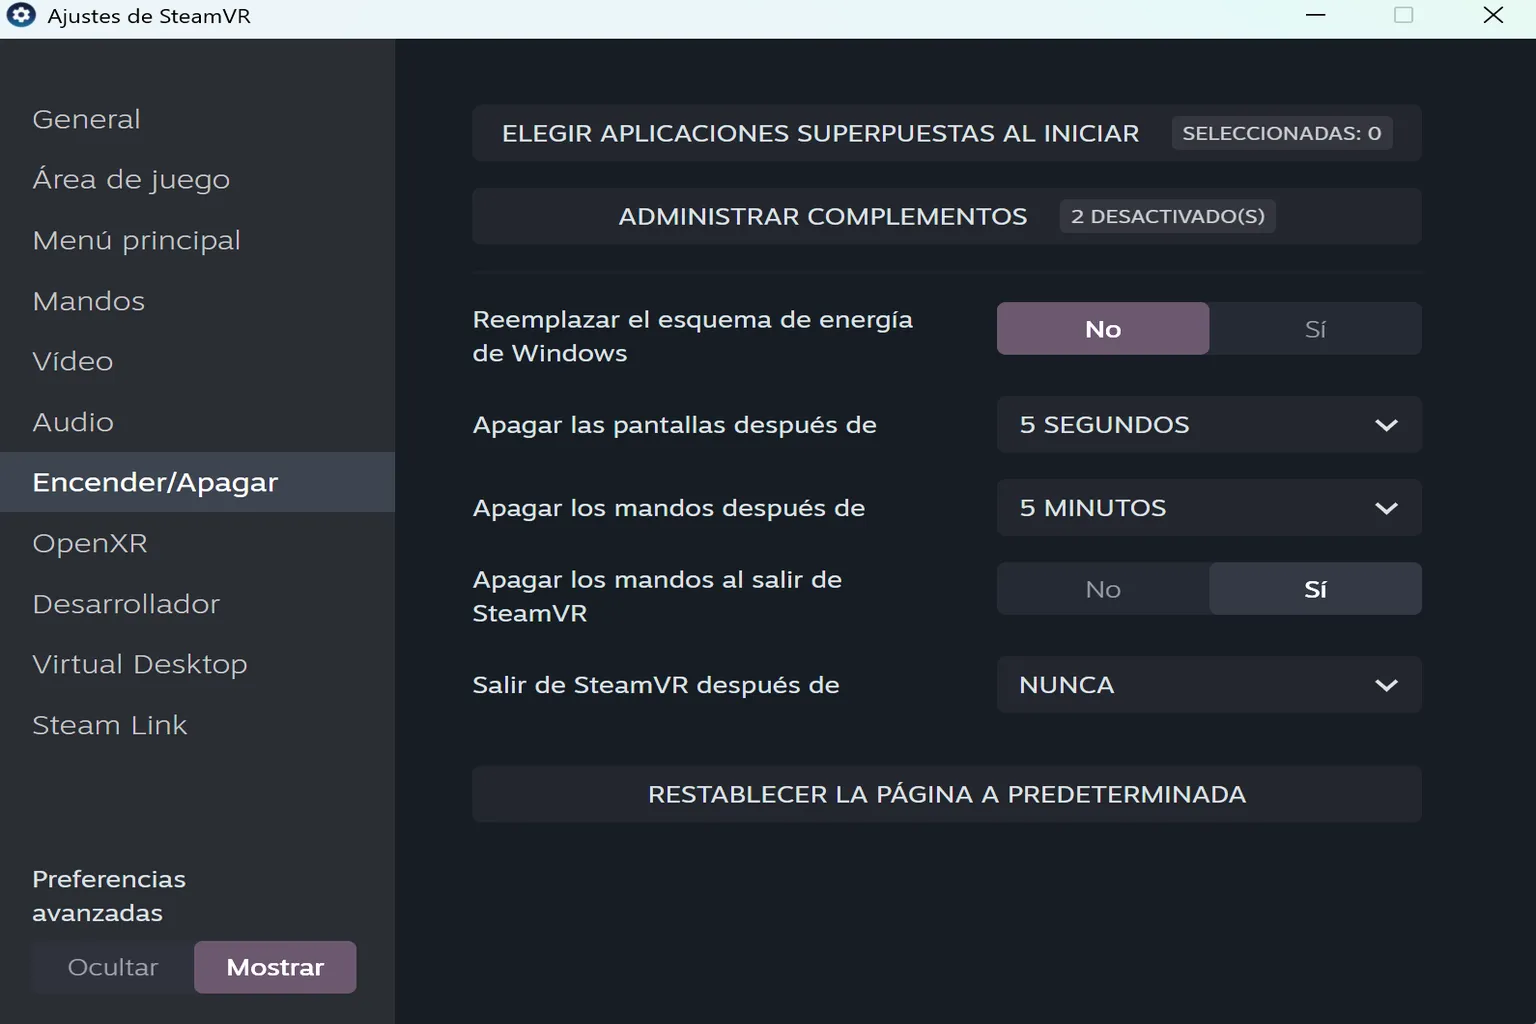Screen dimensions: 1536x1024
Task: Hide advanced preferences with Ocultar
Action: click(113, 967)
